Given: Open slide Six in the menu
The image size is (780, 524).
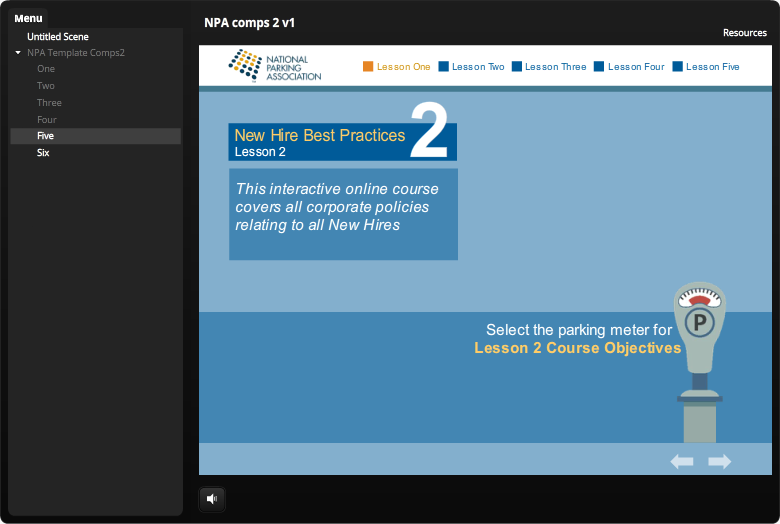Looking at the screenshot, I should coord(43,153).
